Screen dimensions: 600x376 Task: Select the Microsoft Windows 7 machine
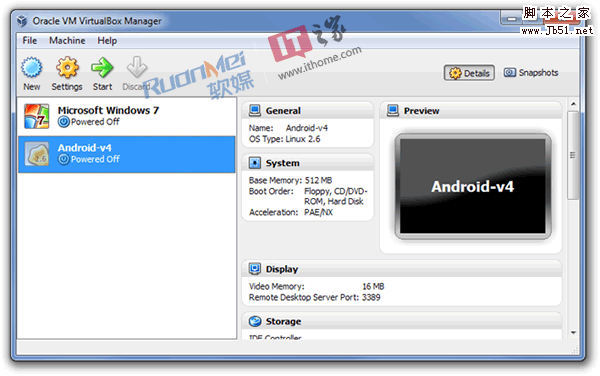(127, 116)
